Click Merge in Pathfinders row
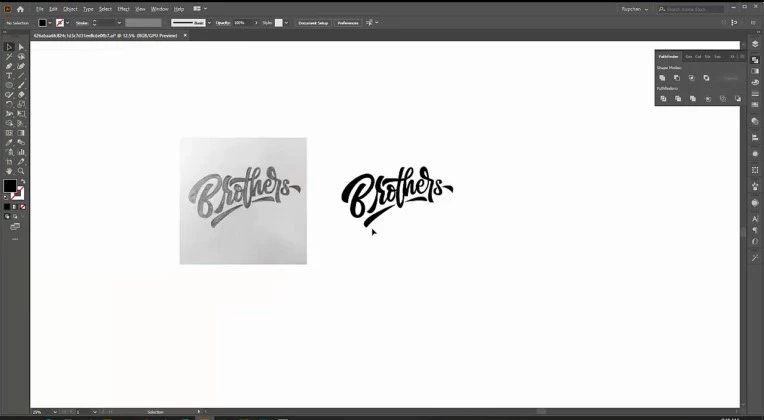The width and height of the screenshot is (764, 420). 692,98
